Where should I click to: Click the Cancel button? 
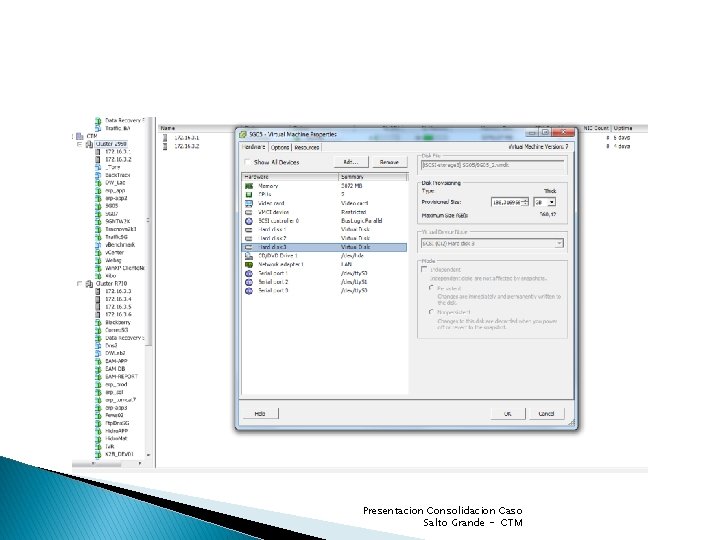coord(546,414)
